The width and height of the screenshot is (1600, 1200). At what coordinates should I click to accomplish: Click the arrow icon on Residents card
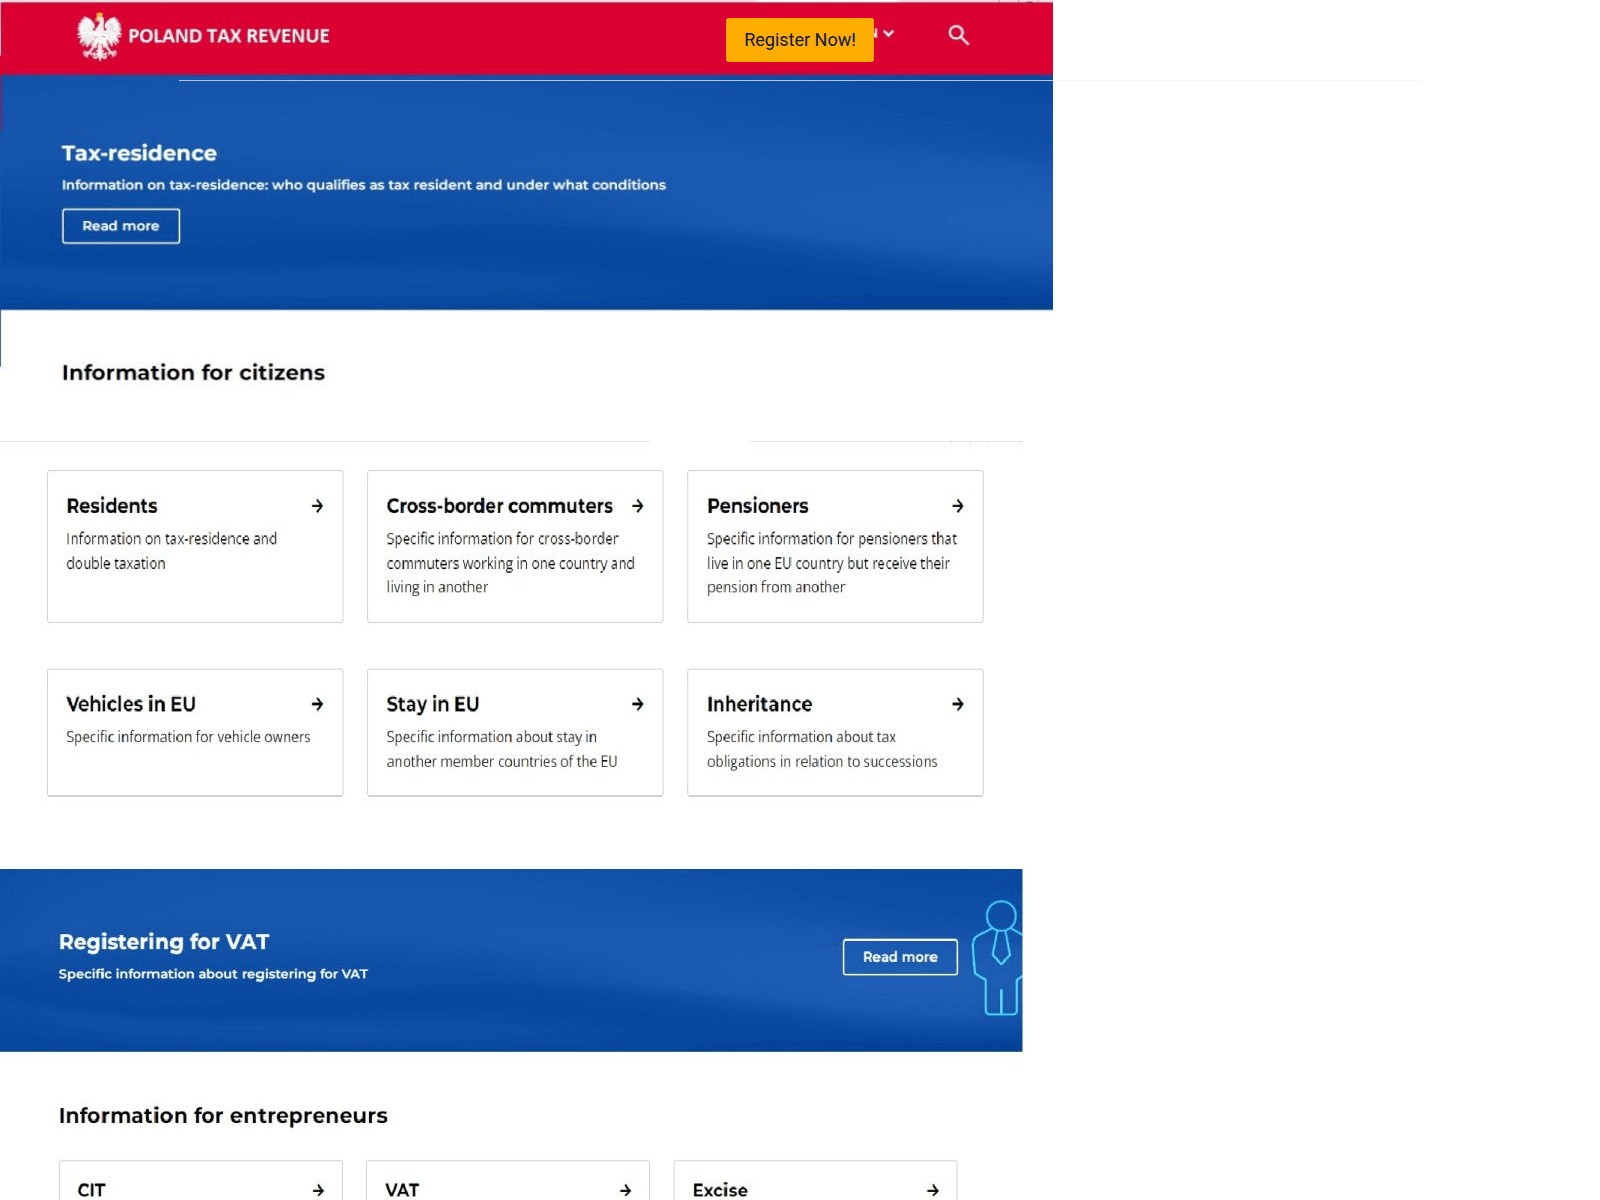click(x=317, y=506)
